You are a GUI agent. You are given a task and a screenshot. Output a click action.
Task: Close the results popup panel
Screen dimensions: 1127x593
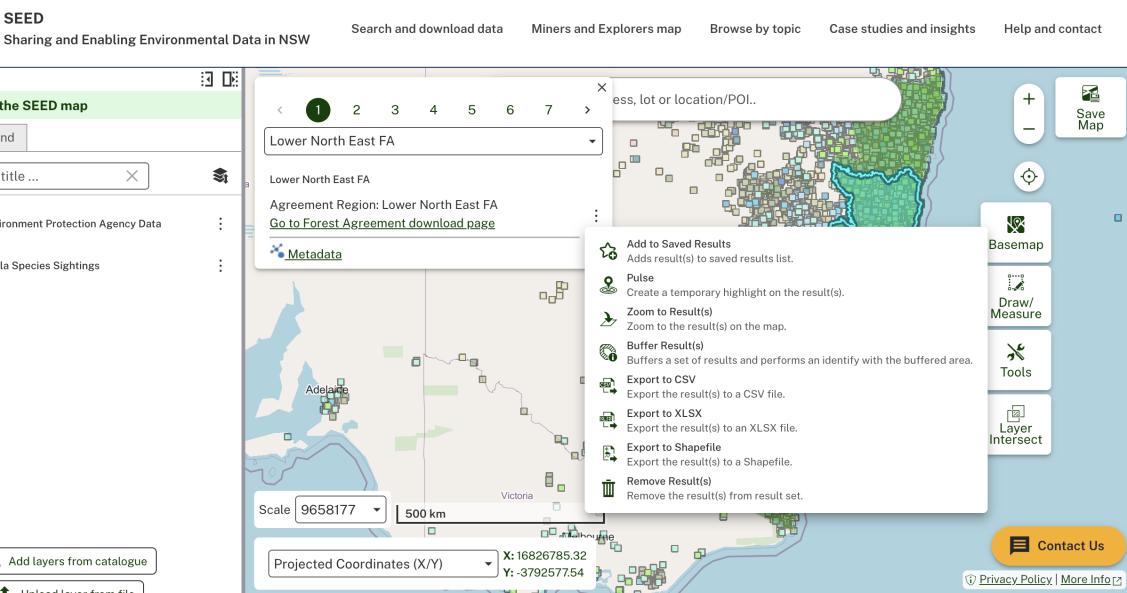(x=602, y=88)
